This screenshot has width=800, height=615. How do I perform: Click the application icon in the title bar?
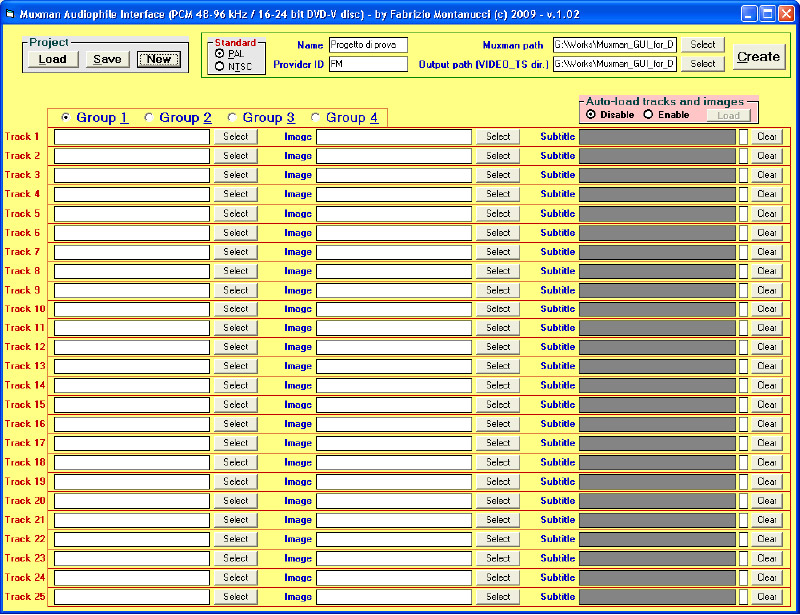[9, 14]
